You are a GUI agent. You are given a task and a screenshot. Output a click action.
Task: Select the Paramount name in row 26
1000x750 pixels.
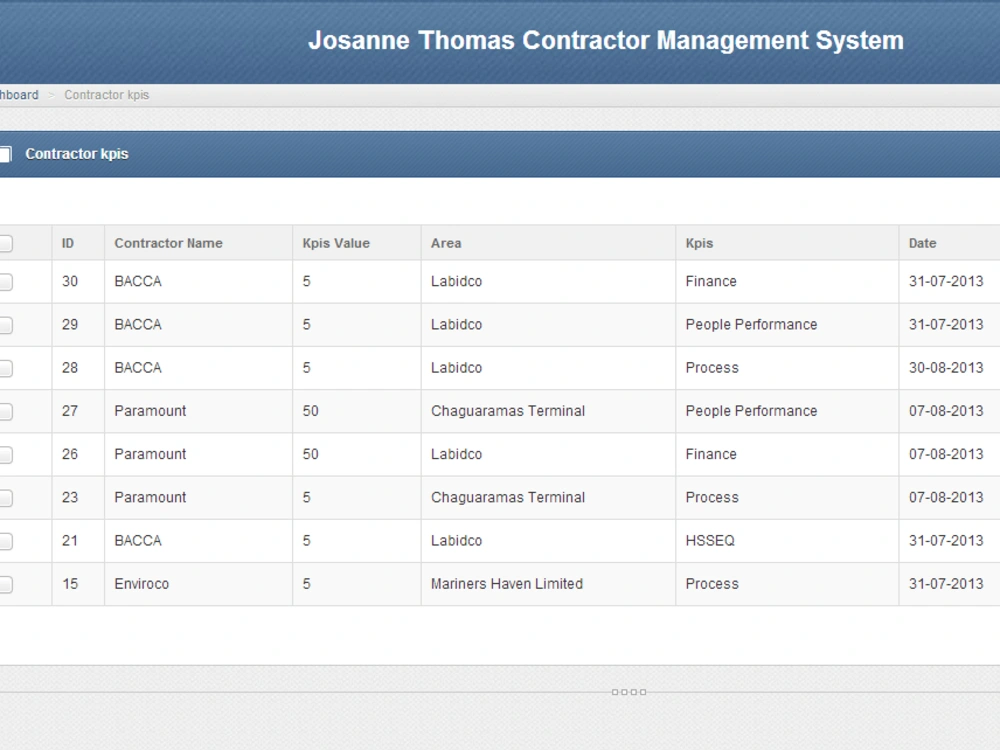pos(150,454)
